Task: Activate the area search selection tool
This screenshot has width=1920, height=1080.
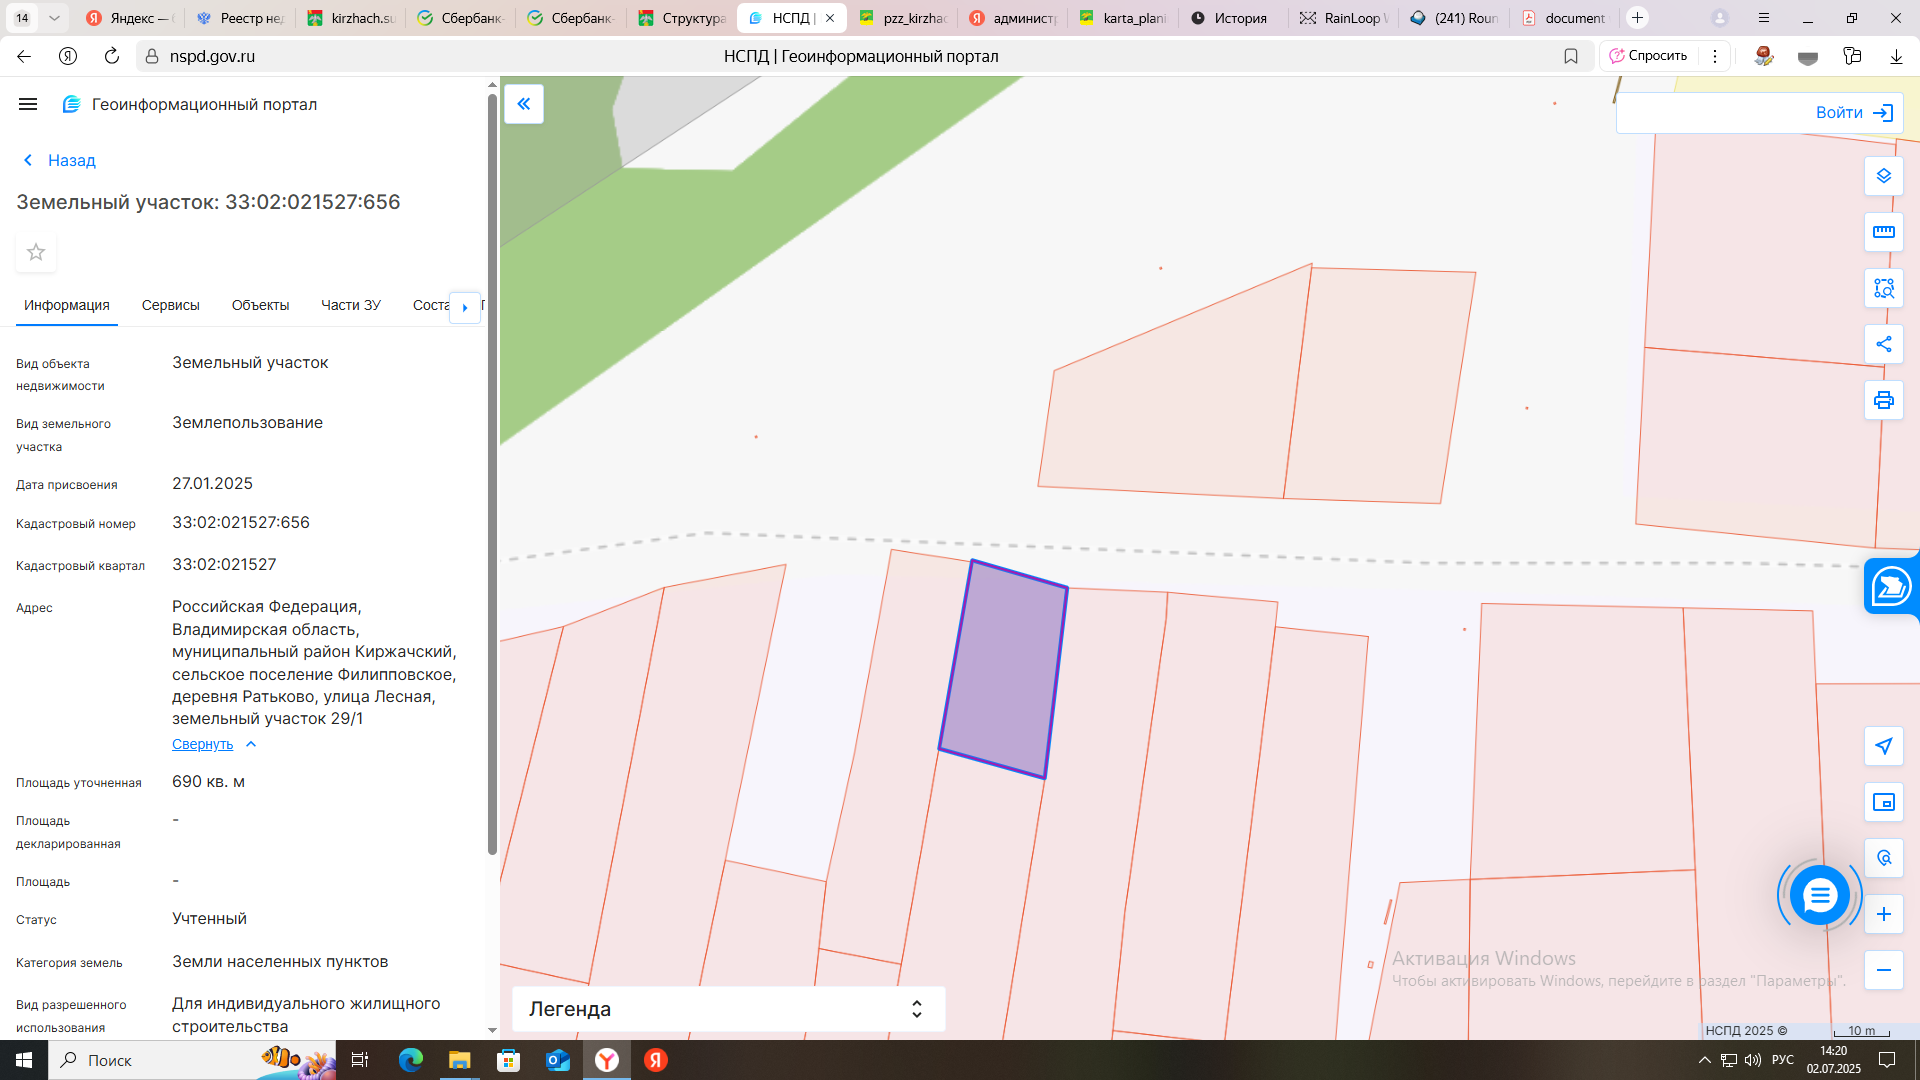Action: click(x=1883, y=288)
